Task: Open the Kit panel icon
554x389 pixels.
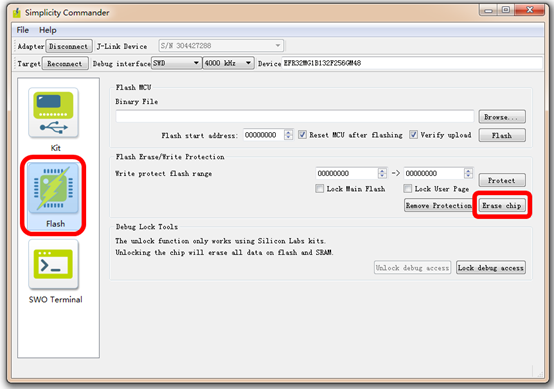Action: pos(53,113)
